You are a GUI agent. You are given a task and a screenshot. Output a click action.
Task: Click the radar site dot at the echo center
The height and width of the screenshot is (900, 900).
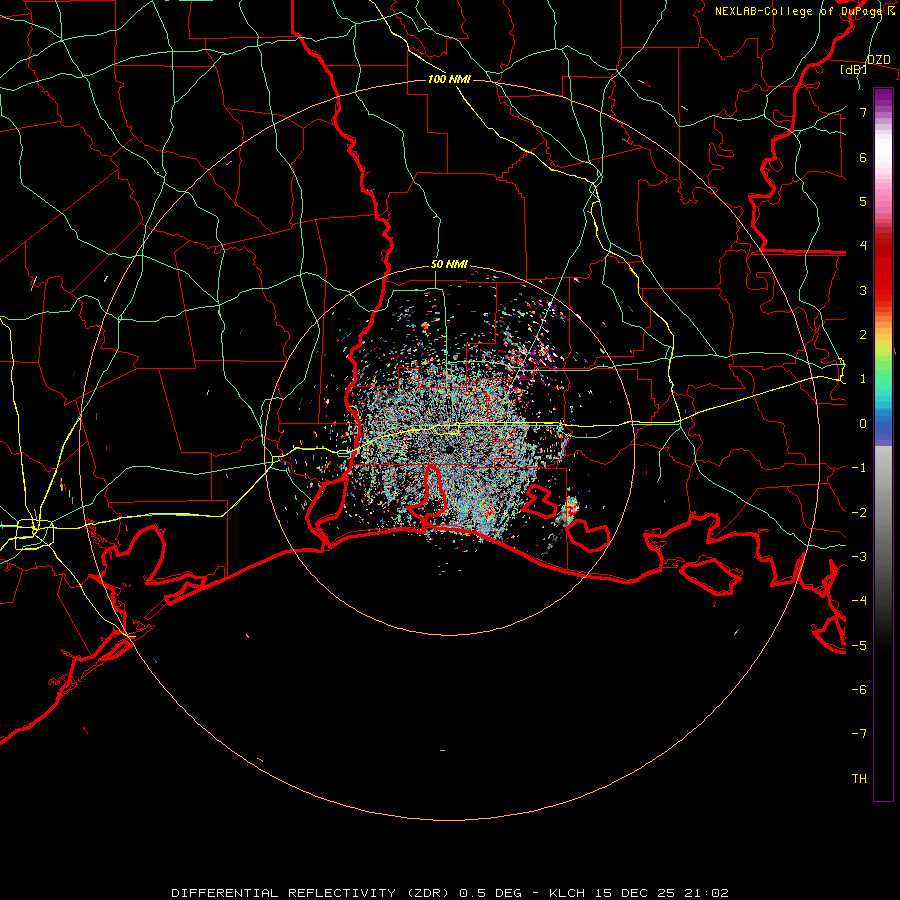(449, 449)
